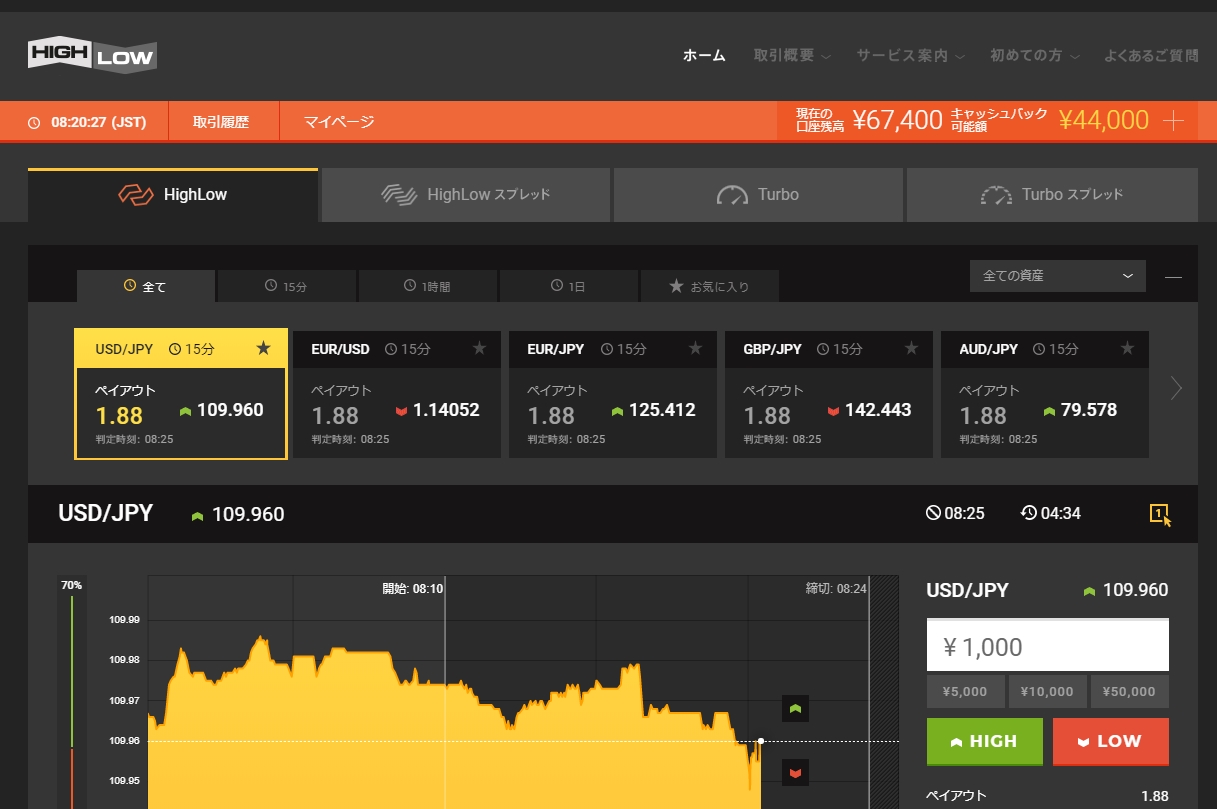Favorite the AUD/JPY asset card star
Viewport: 1217px width, 809px height.
click(x=1127, y=348)
